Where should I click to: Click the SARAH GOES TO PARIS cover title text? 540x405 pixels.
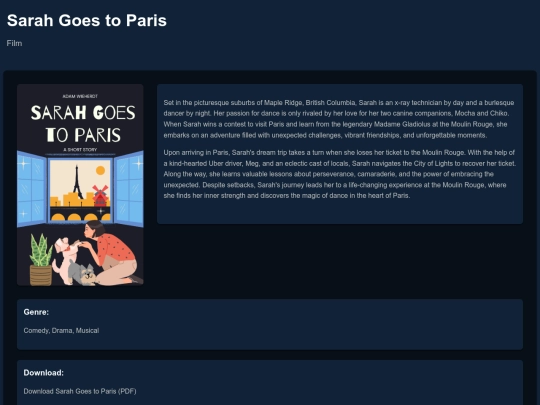tap(83, 124)
